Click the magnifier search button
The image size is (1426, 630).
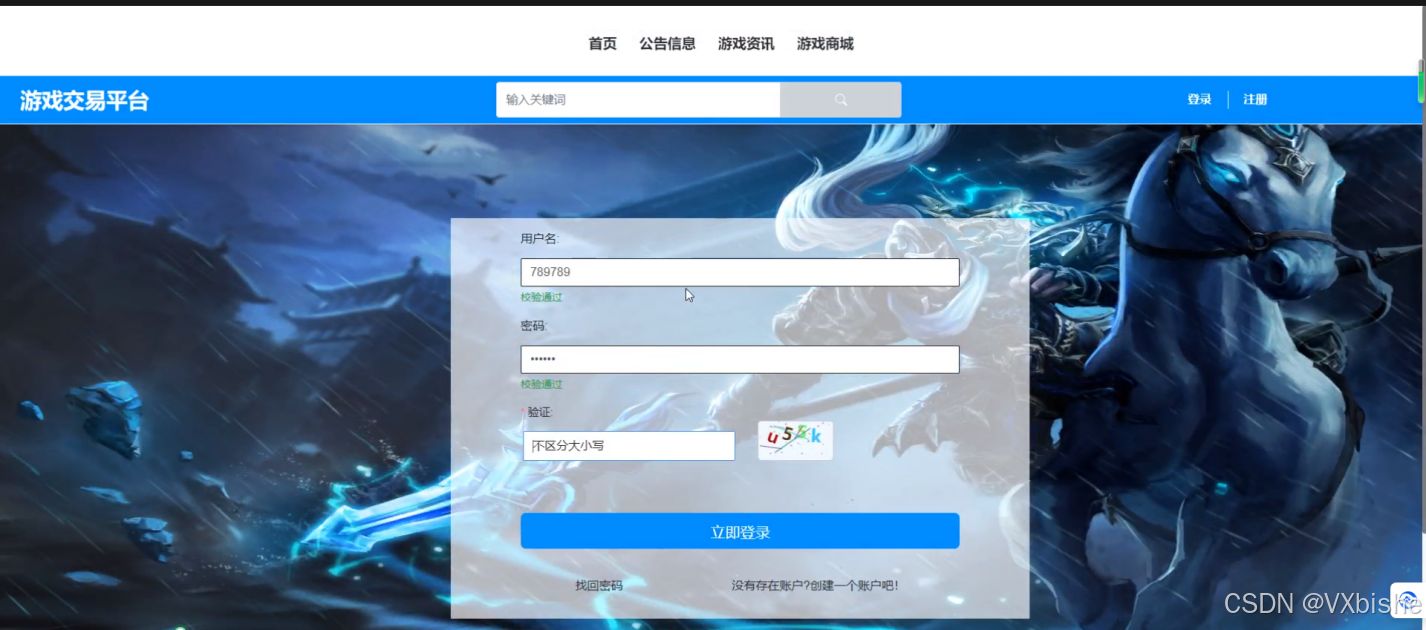pos(841,100)
